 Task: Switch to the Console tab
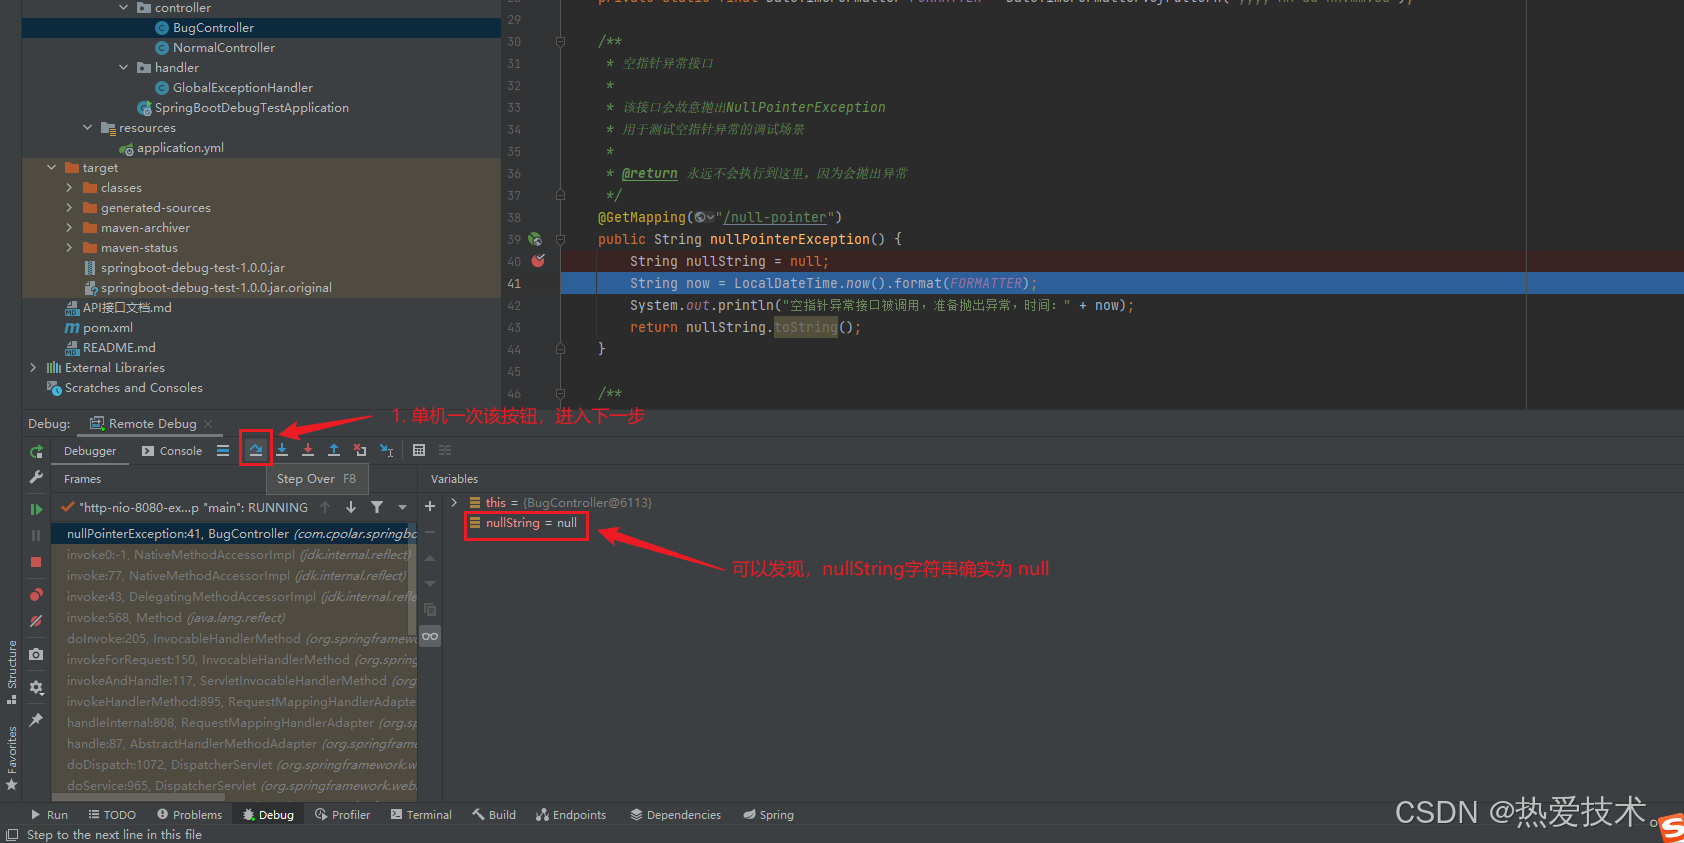pyautogui.click(x=172, y=451)
